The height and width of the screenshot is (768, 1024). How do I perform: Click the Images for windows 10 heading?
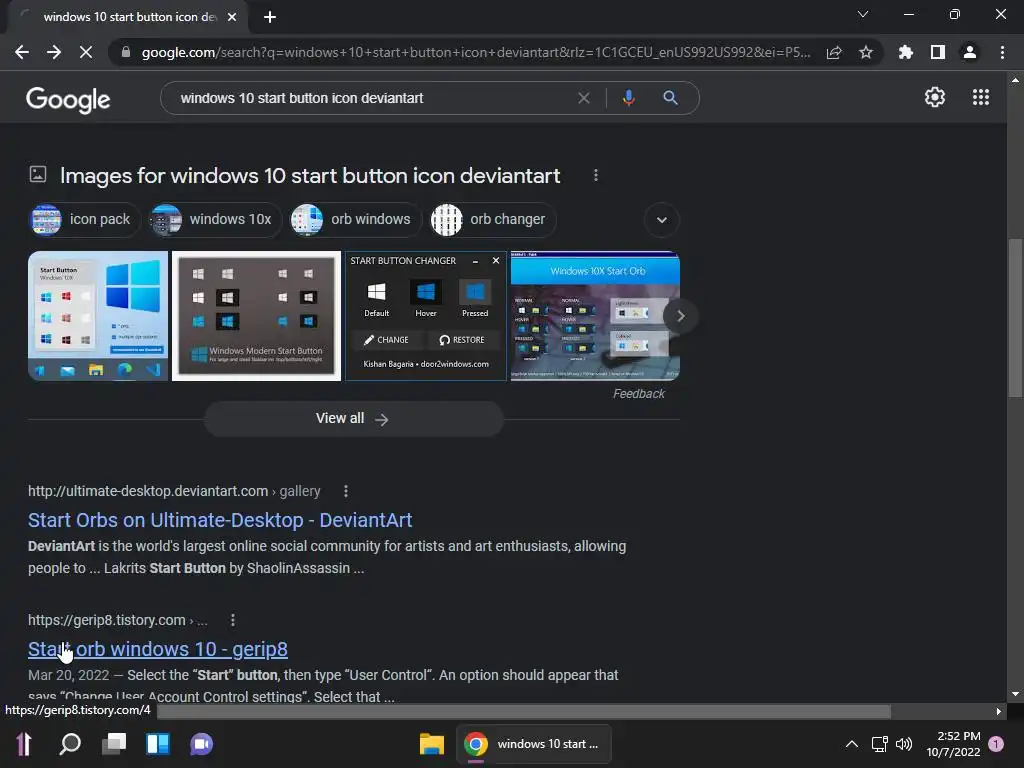(310, 176)
